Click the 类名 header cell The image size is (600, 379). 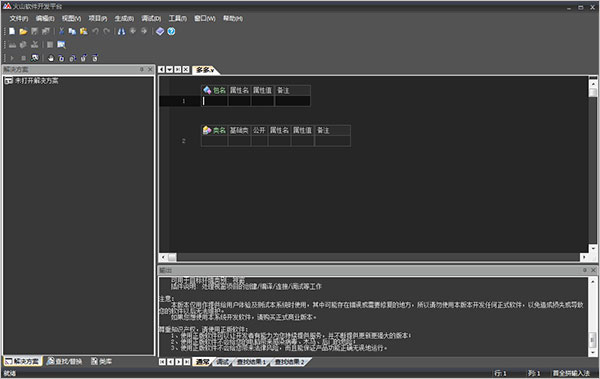click(214, 131)
